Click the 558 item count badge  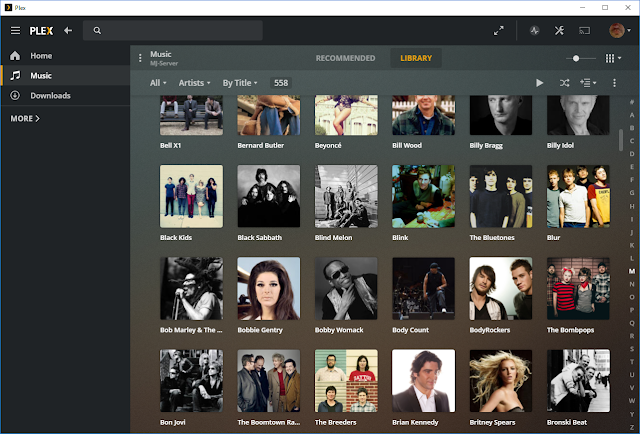[281, 83]
